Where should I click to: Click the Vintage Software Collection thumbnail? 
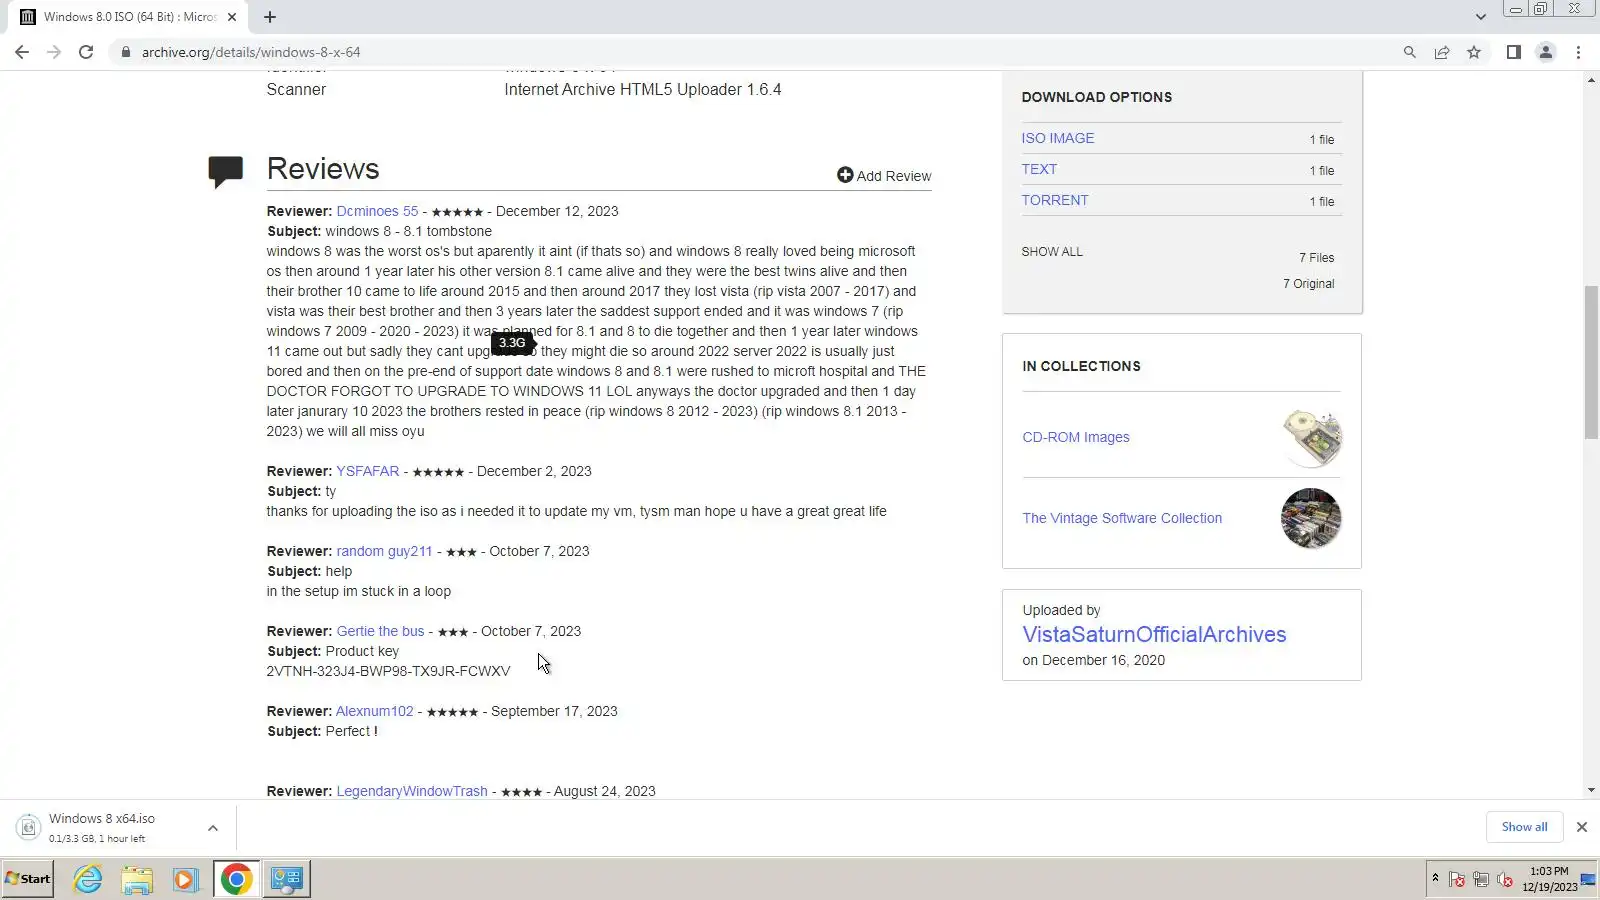coord(1311,518)
